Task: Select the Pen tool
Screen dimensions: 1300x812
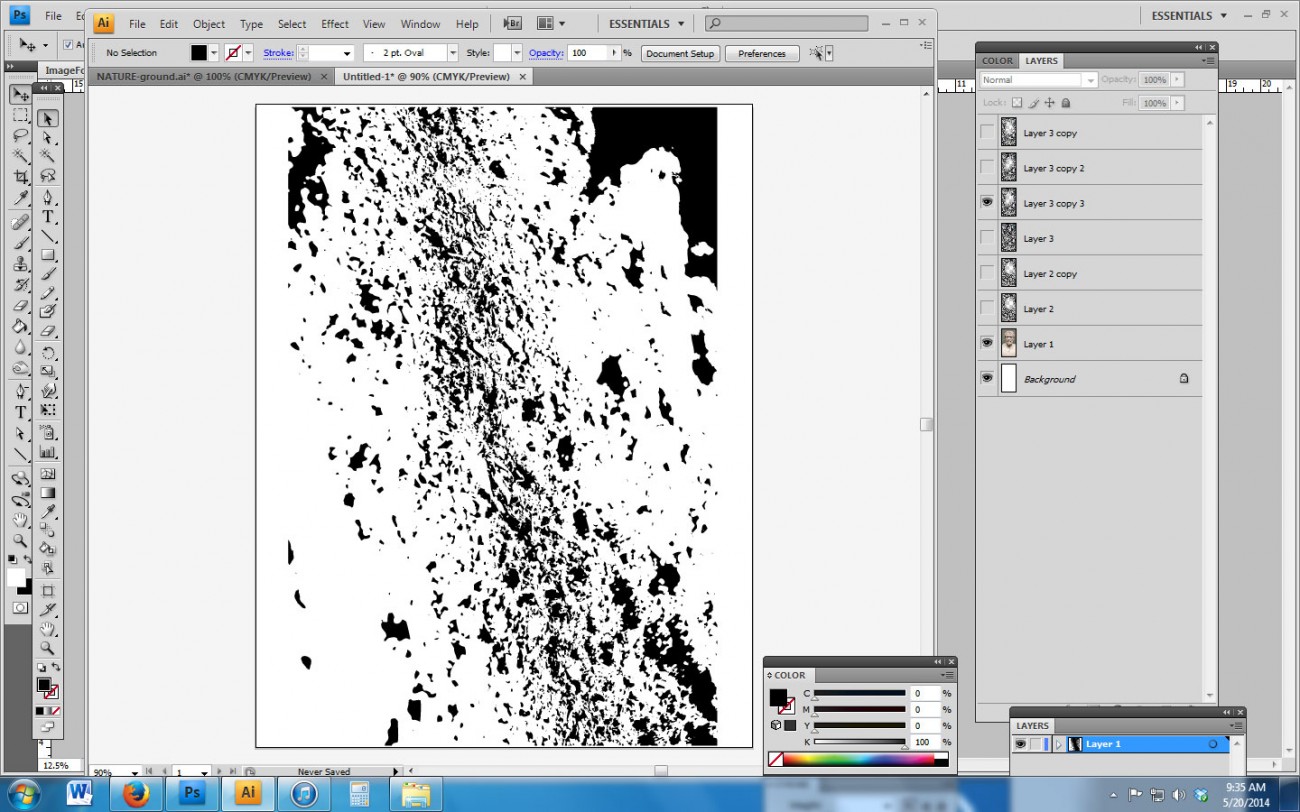Action: pos(47,199)
